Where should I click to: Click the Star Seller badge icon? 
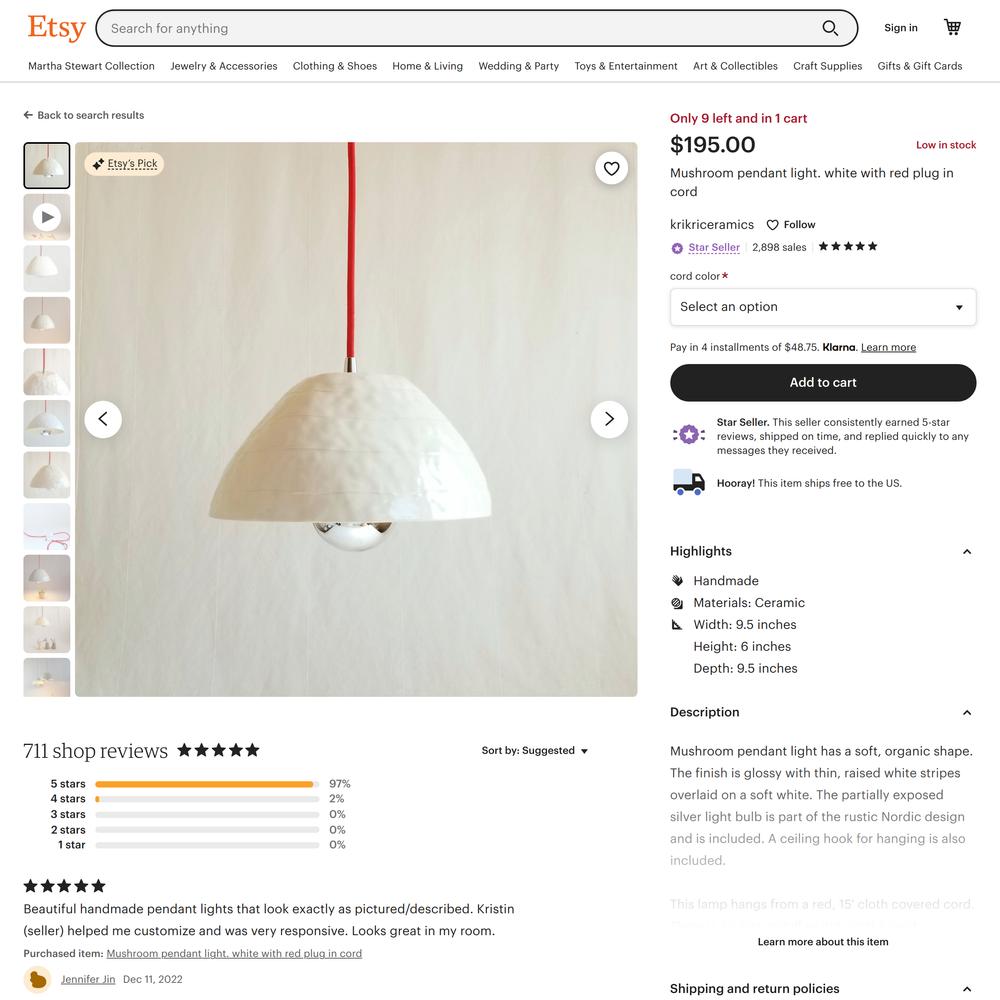click(677, 248)
